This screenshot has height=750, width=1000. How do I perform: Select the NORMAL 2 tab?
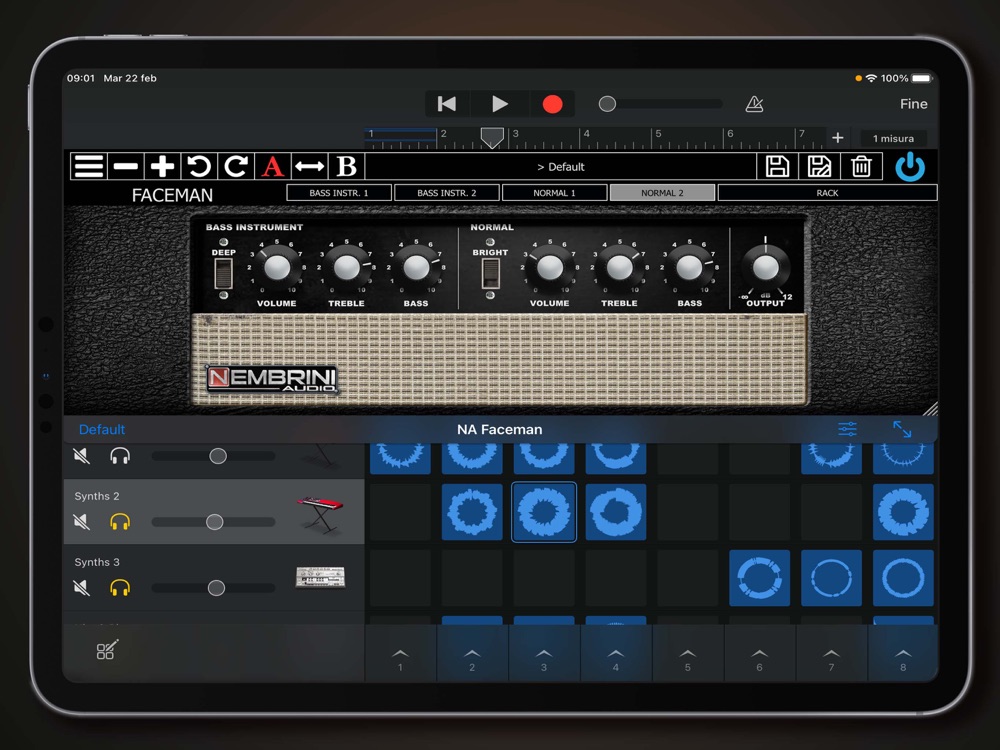point(662,193)
